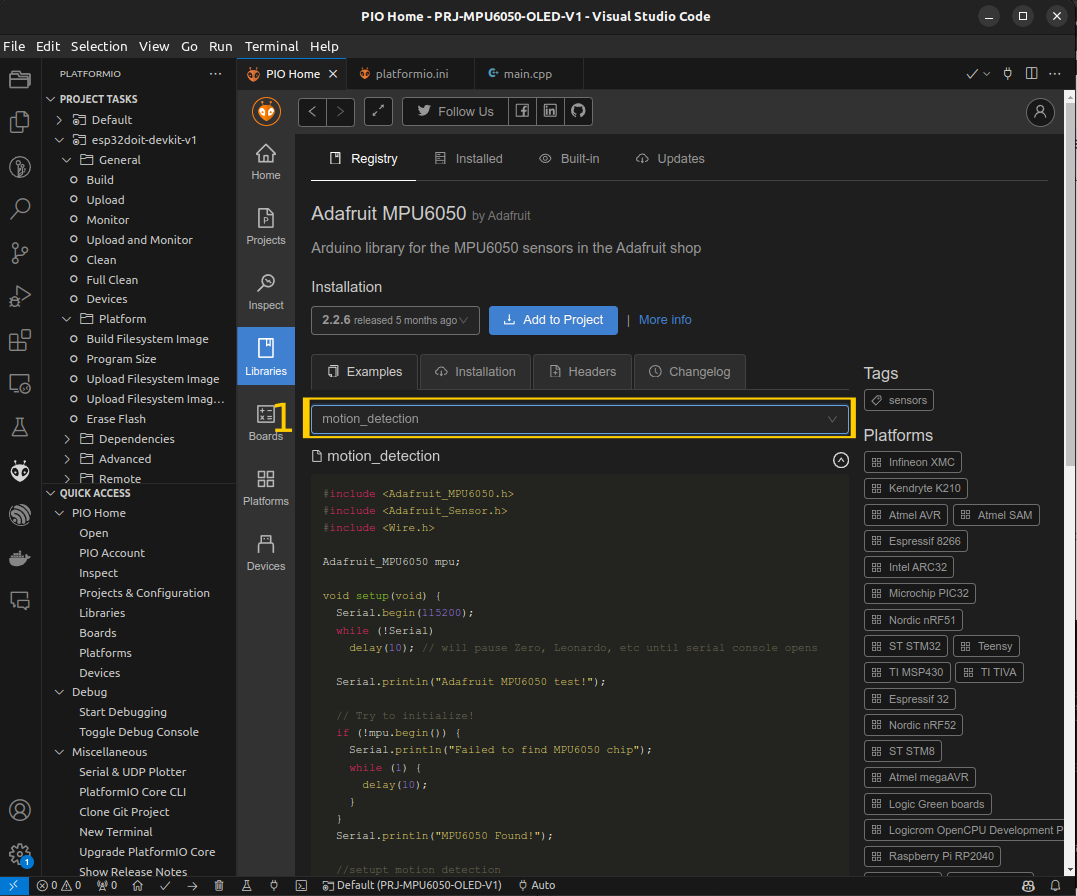Click the PIO Home back arrow
Screen dimensions: 1077x896
(x=313, y=111)
